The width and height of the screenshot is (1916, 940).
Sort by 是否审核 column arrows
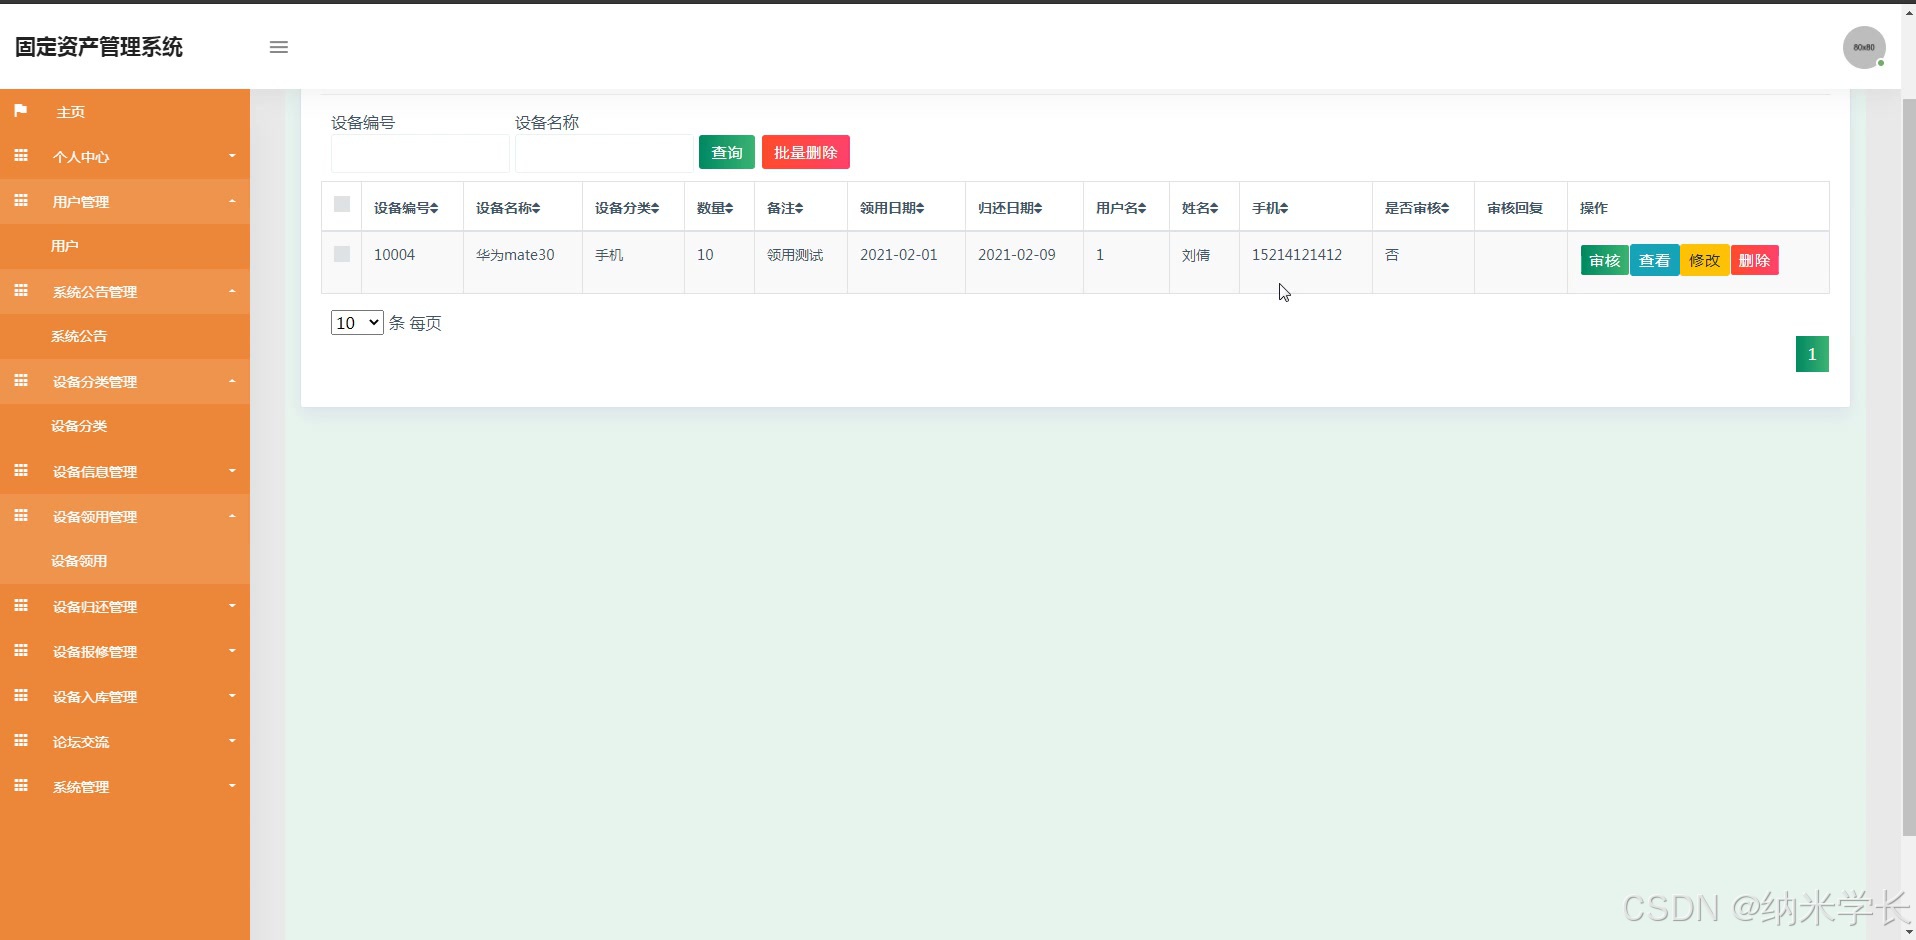click(x=1445, y=208)
